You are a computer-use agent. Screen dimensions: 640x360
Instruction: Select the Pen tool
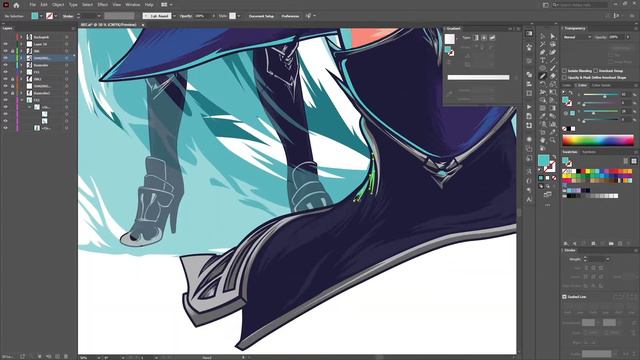coord(542,52)
